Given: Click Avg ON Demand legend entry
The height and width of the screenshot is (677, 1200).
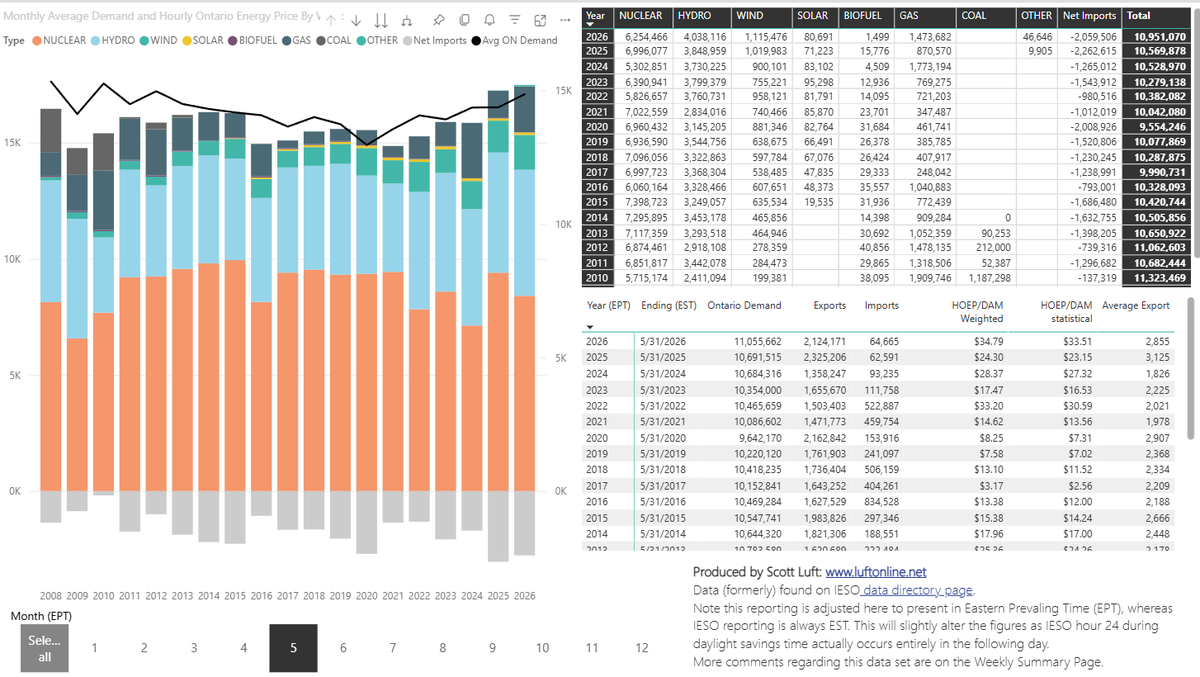Looking at the screenshot, I should 514,41.
